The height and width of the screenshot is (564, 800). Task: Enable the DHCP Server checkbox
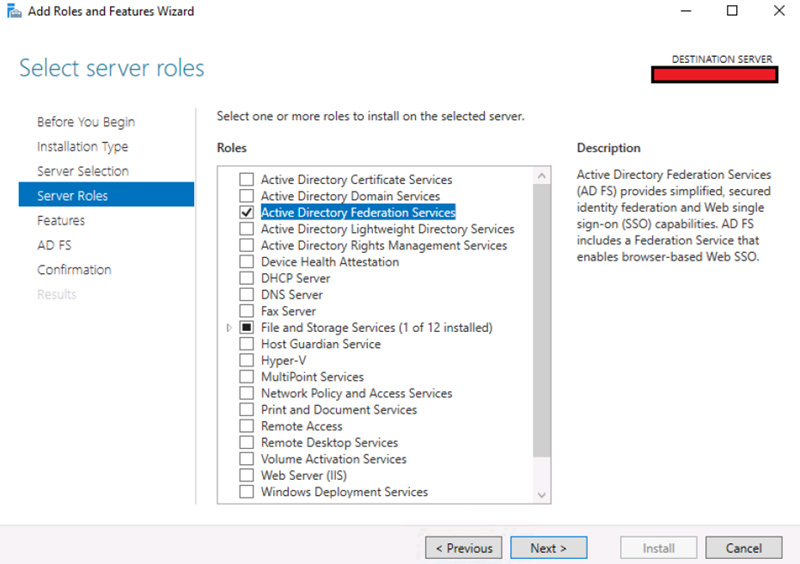click(x=246, y=278)
